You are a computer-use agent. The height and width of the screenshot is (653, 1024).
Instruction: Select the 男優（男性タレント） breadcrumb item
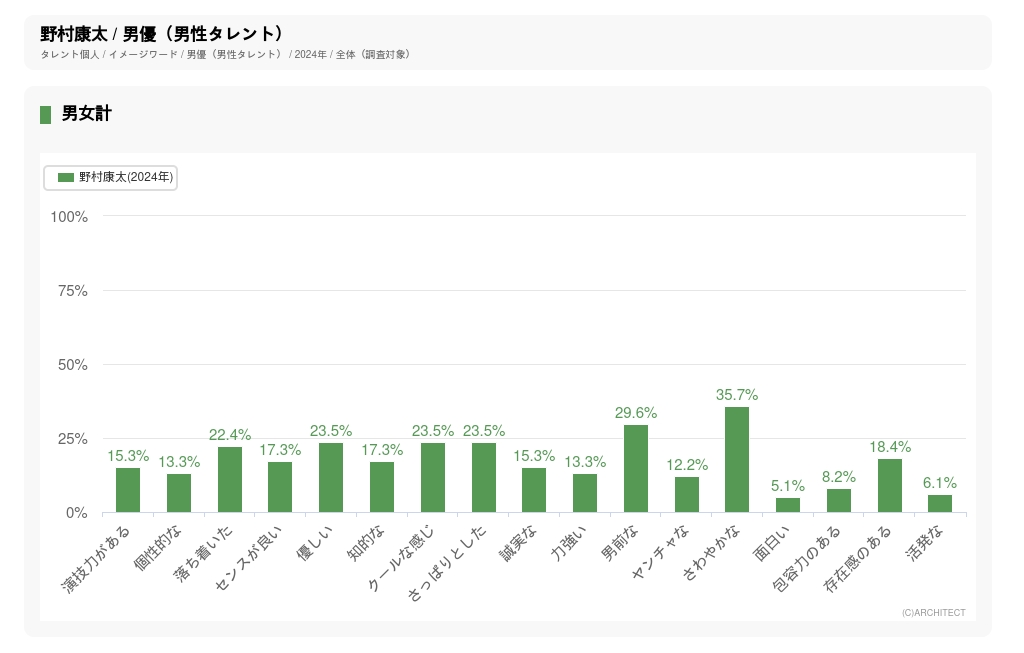[234, 54]
